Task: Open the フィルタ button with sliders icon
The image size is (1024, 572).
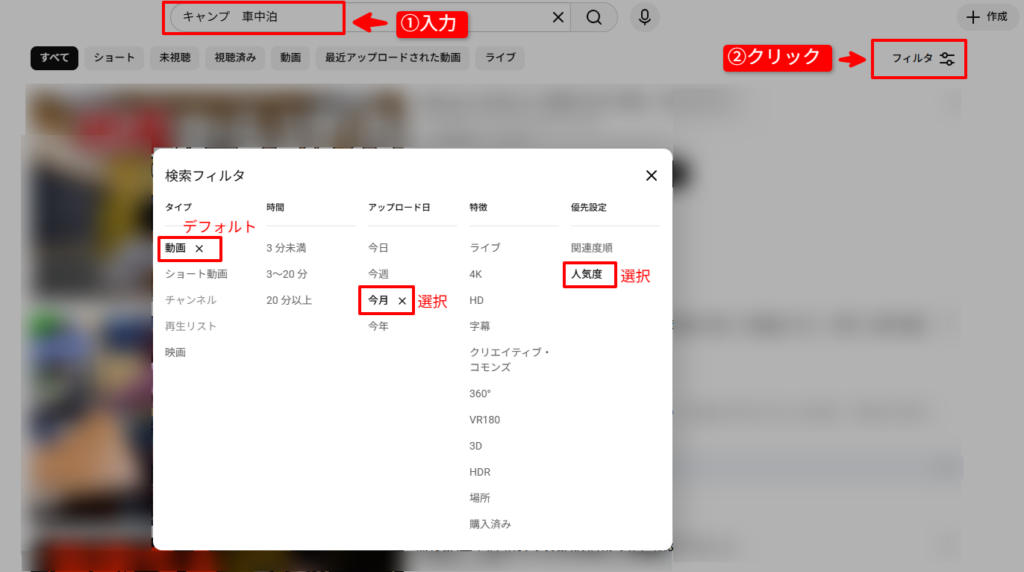Action: point(923,59)
